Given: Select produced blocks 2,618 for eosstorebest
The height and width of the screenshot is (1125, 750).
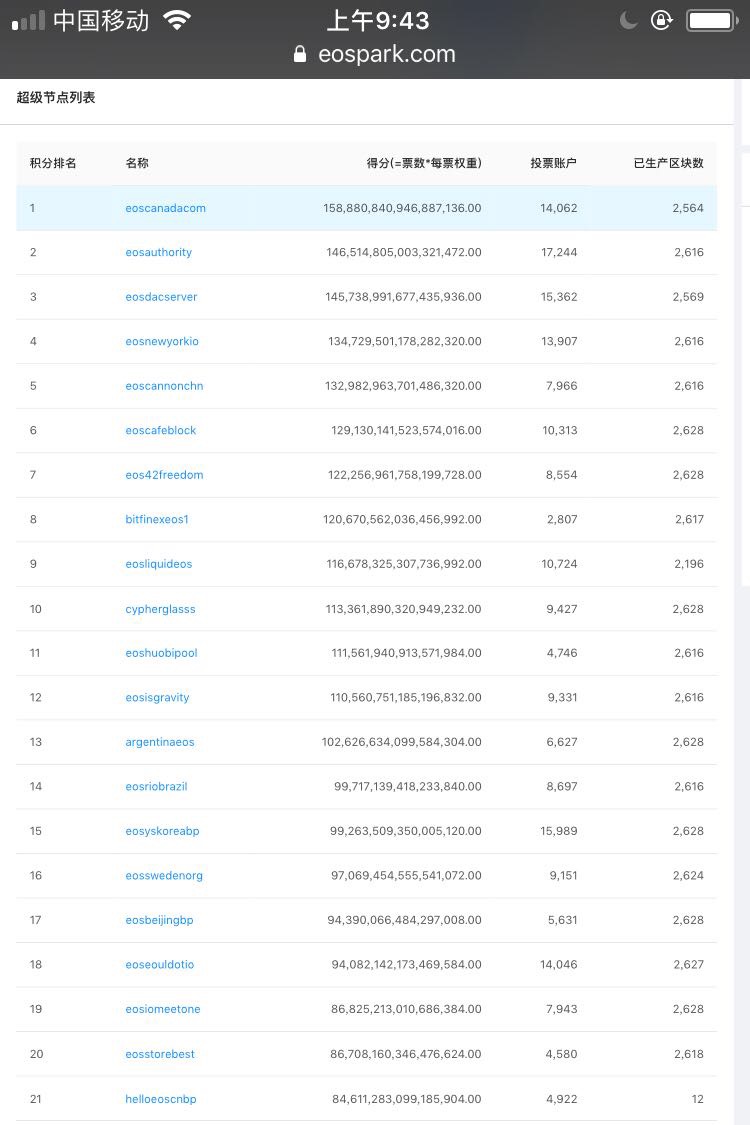Looking at the screenshot, I should [689, 1054].
